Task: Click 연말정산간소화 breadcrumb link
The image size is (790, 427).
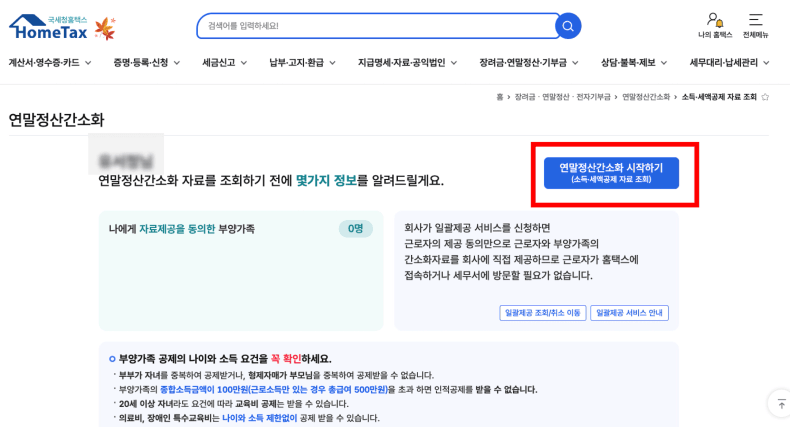Action: 646,97
